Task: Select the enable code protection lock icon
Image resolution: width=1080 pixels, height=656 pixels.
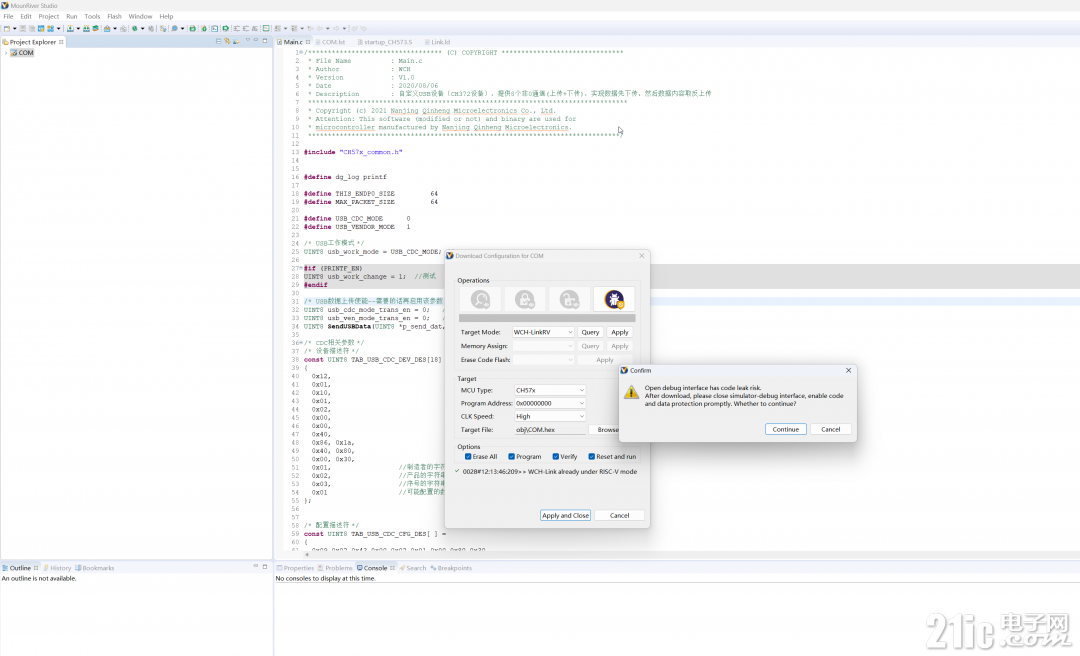Action: click(524, 299)
